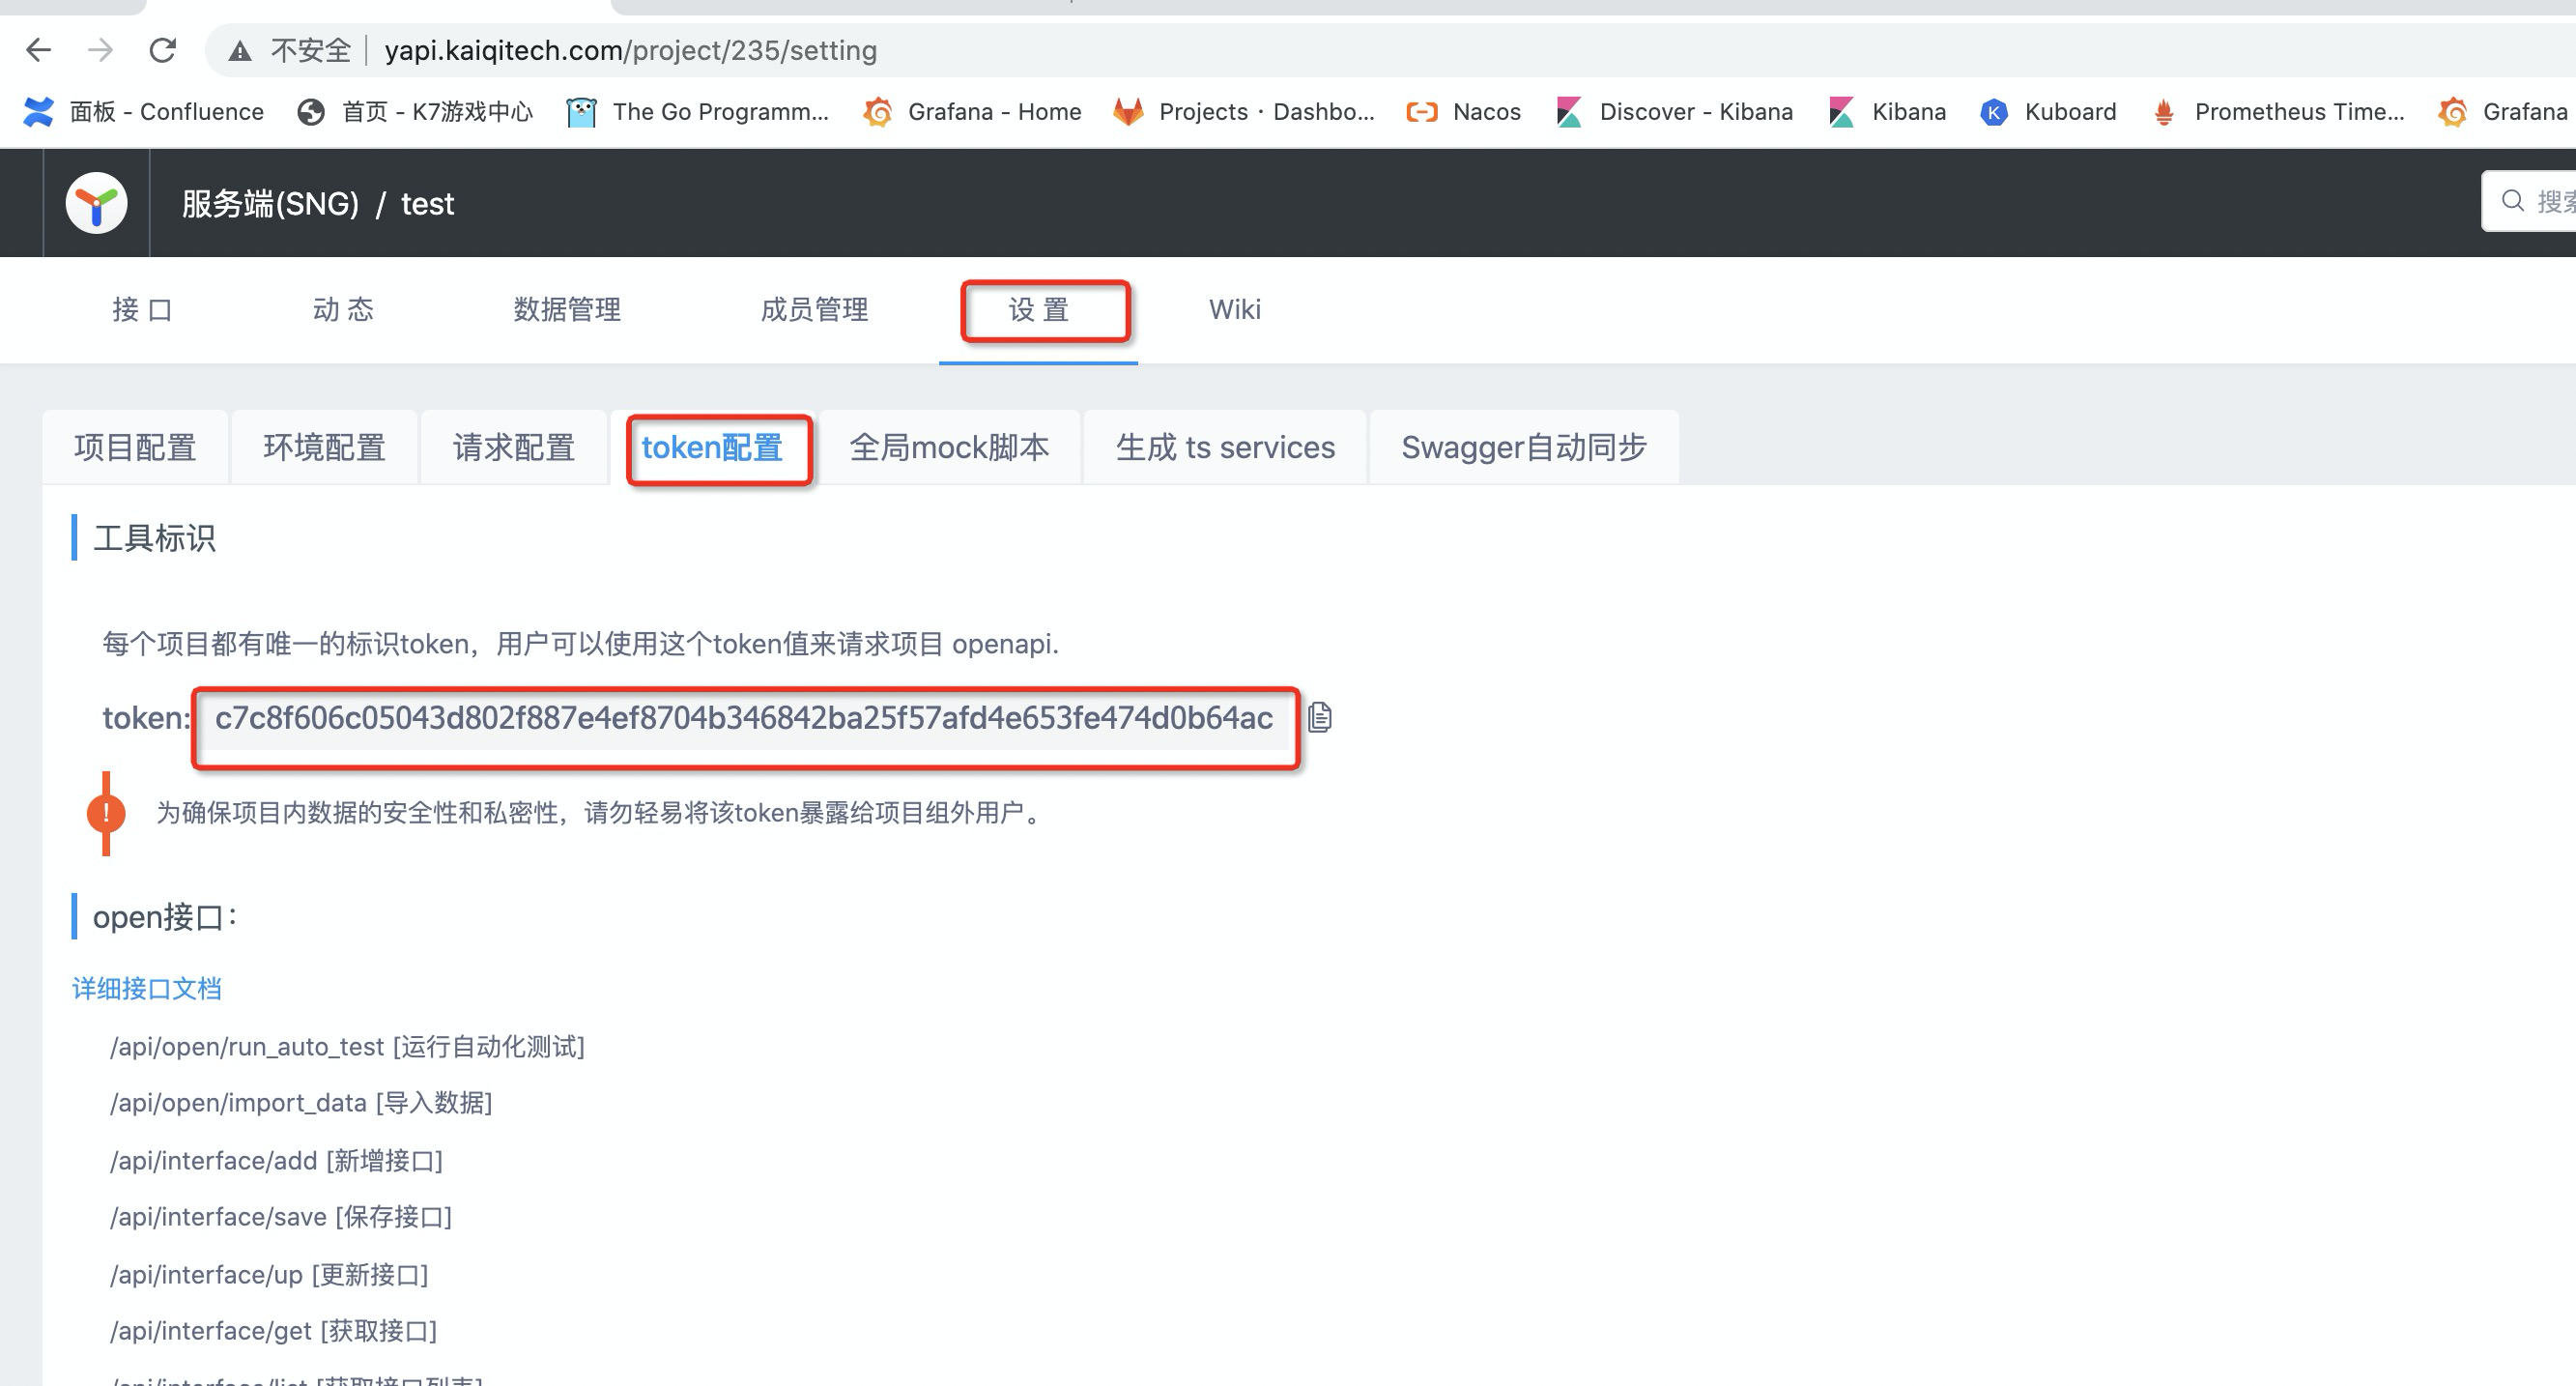The width and height of the screenshot is (2576, 1386).
Task: Click /api/interface/add entry
Action: pos(276,1160)
